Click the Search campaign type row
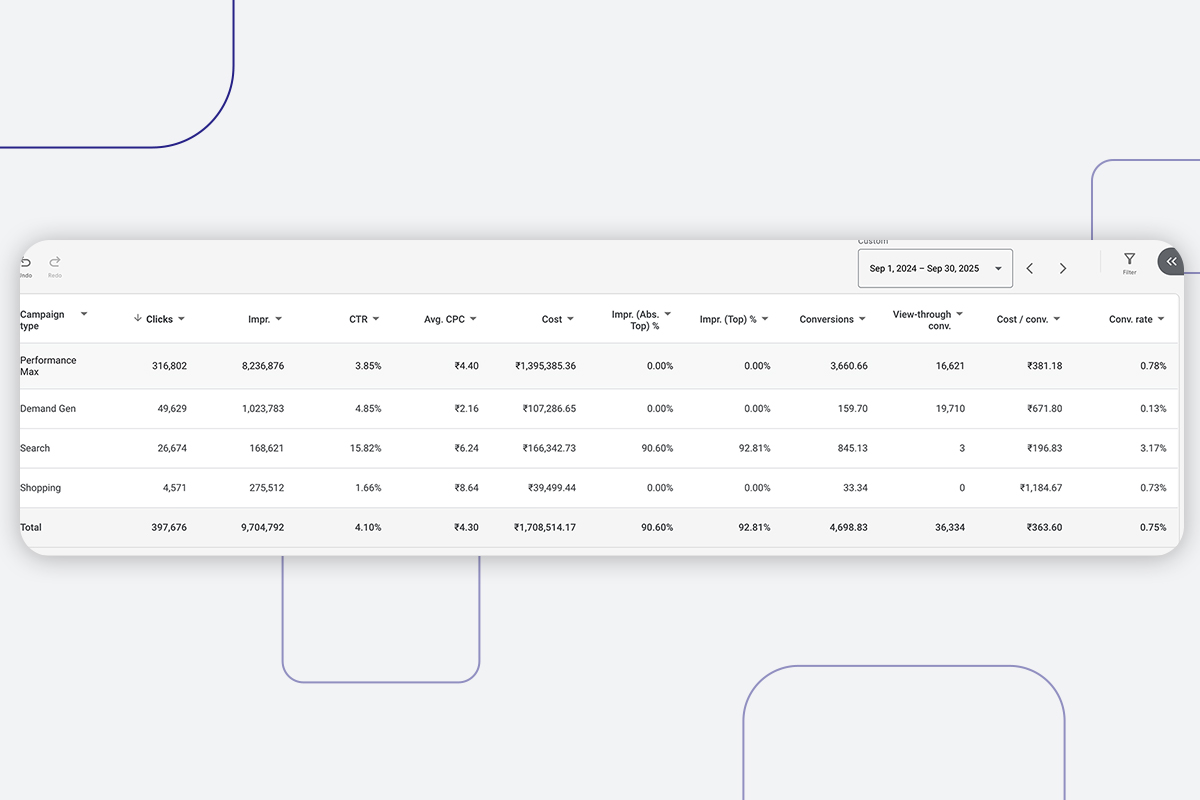Image resolution: width=1200 pixels, height=800 pixels. pos(35,448)
